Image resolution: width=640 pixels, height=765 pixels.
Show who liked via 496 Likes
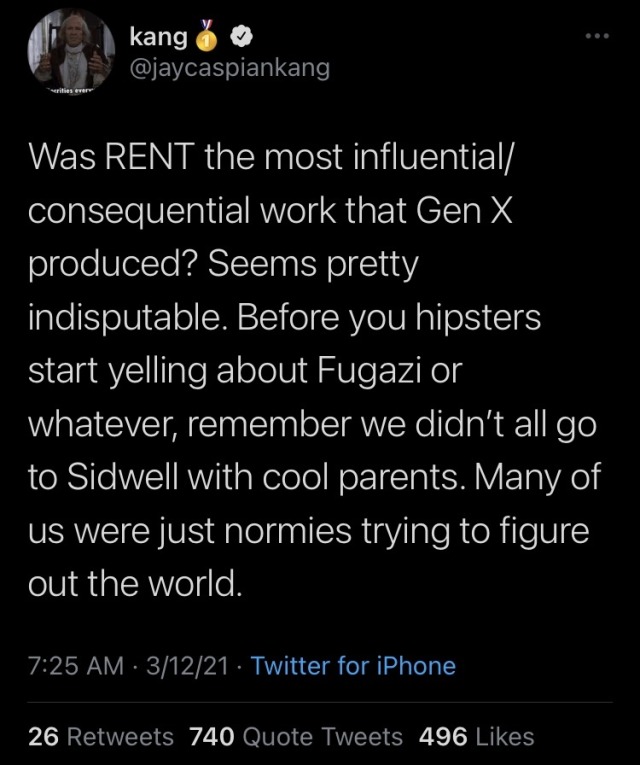(x=477, y=737)
